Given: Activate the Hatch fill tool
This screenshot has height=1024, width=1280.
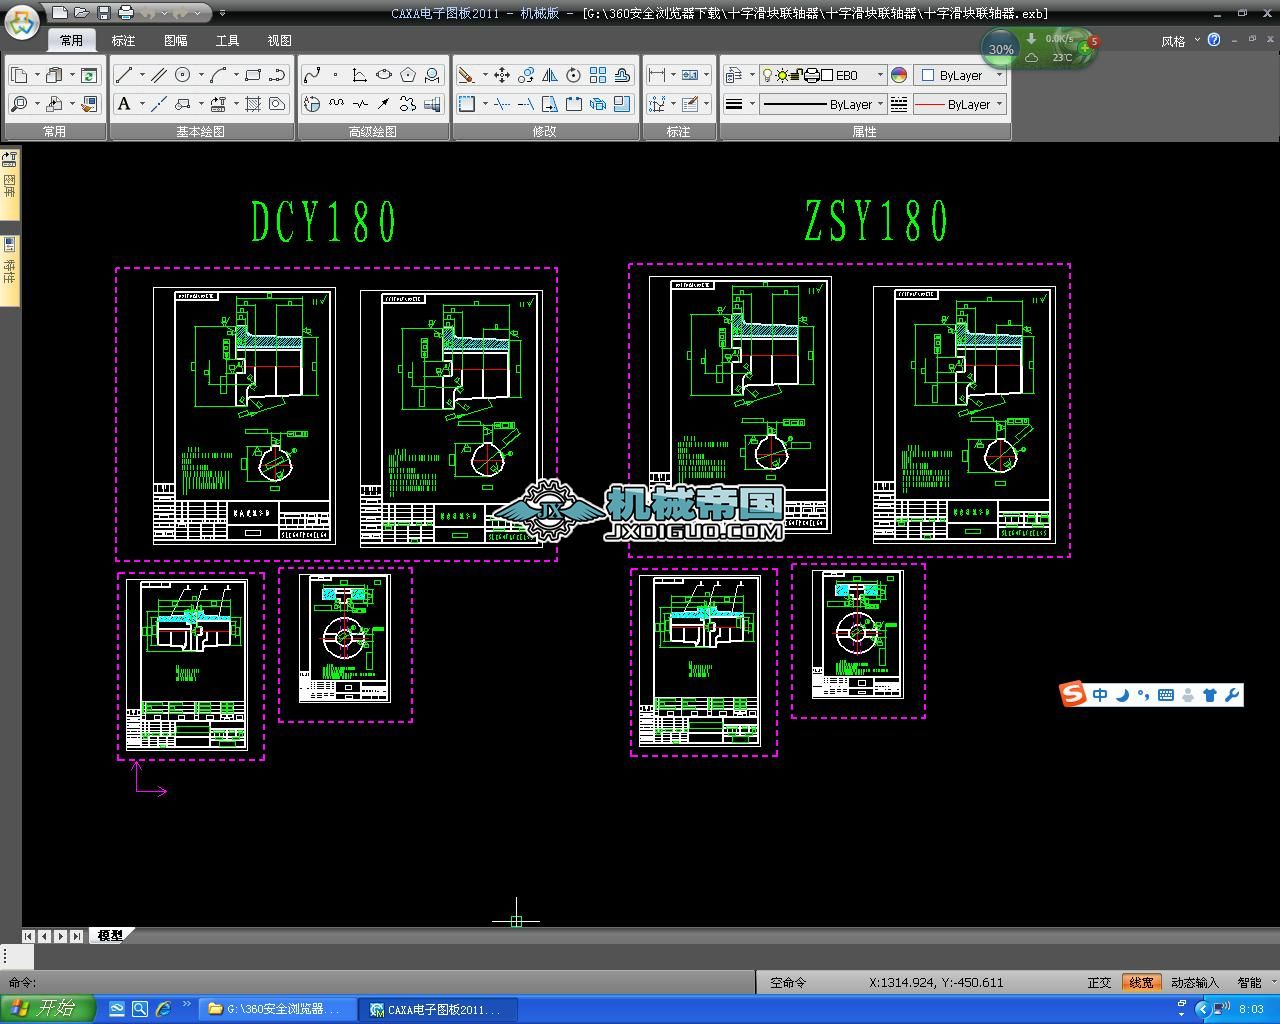Looking at the screenshot, I should (x=253, y=104).
